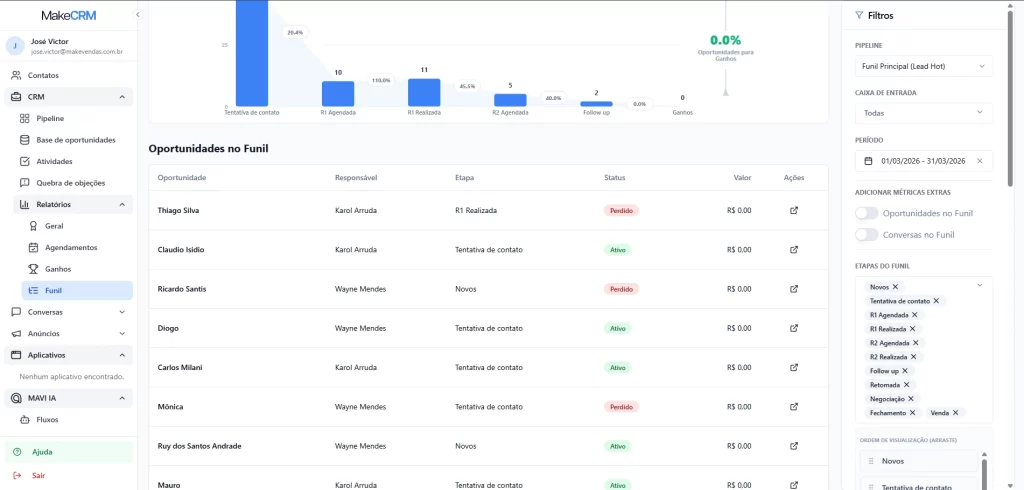Open the Pipeline dropdown selector
Screen dimensions: 1024x490
[924, 66]
